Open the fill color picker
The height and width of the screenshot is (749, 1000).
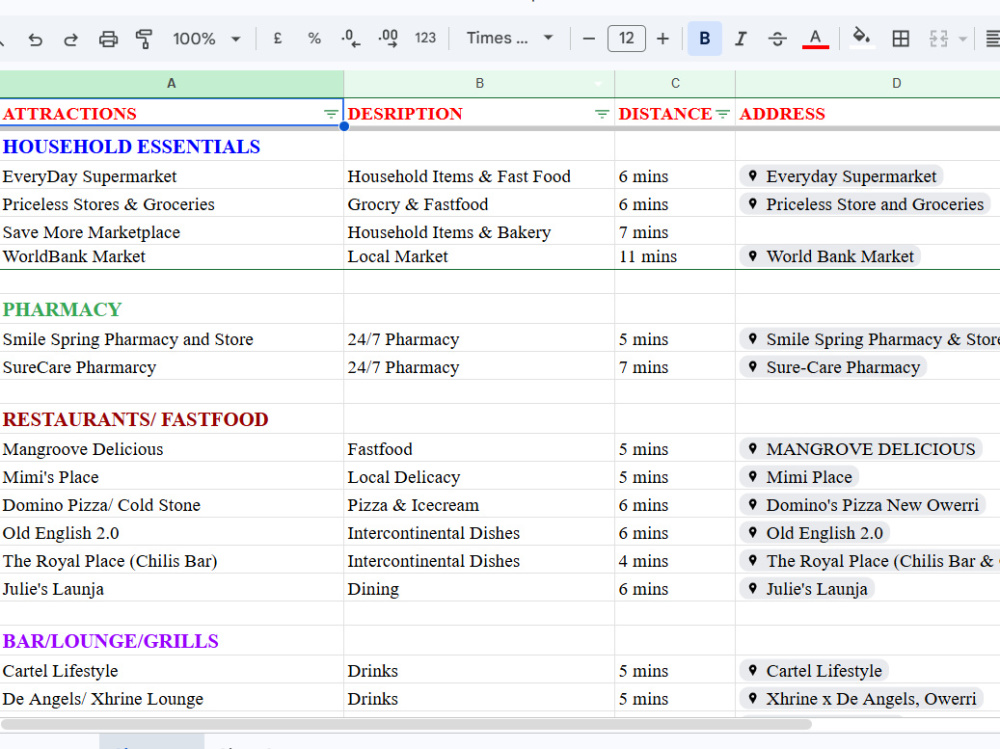(x=862, y=38)
